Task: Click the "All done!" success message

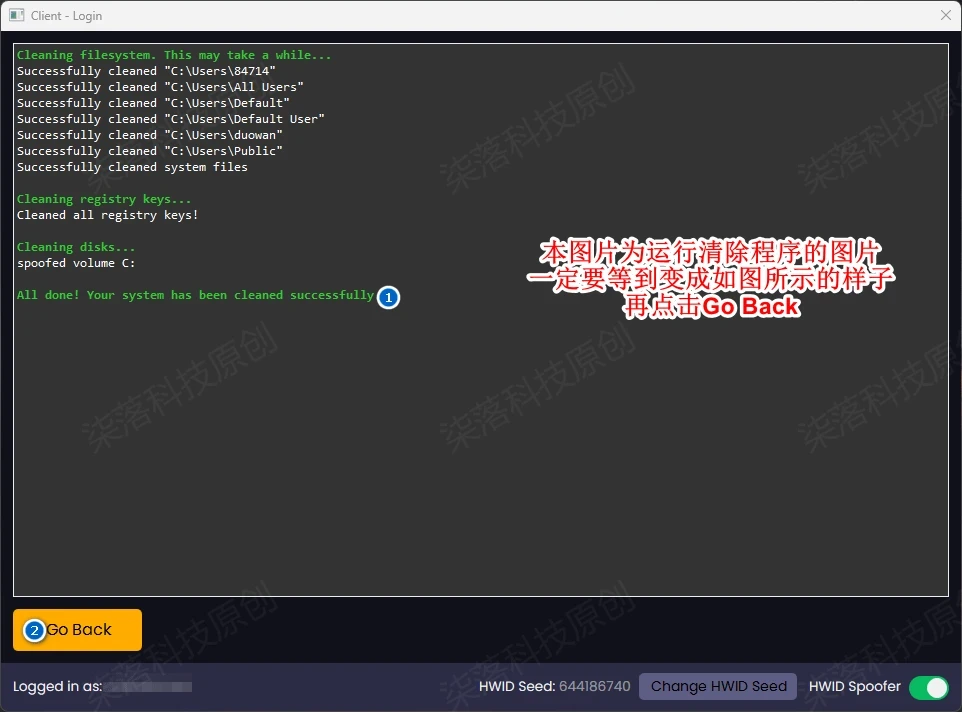Action: (x=195, y=295)
